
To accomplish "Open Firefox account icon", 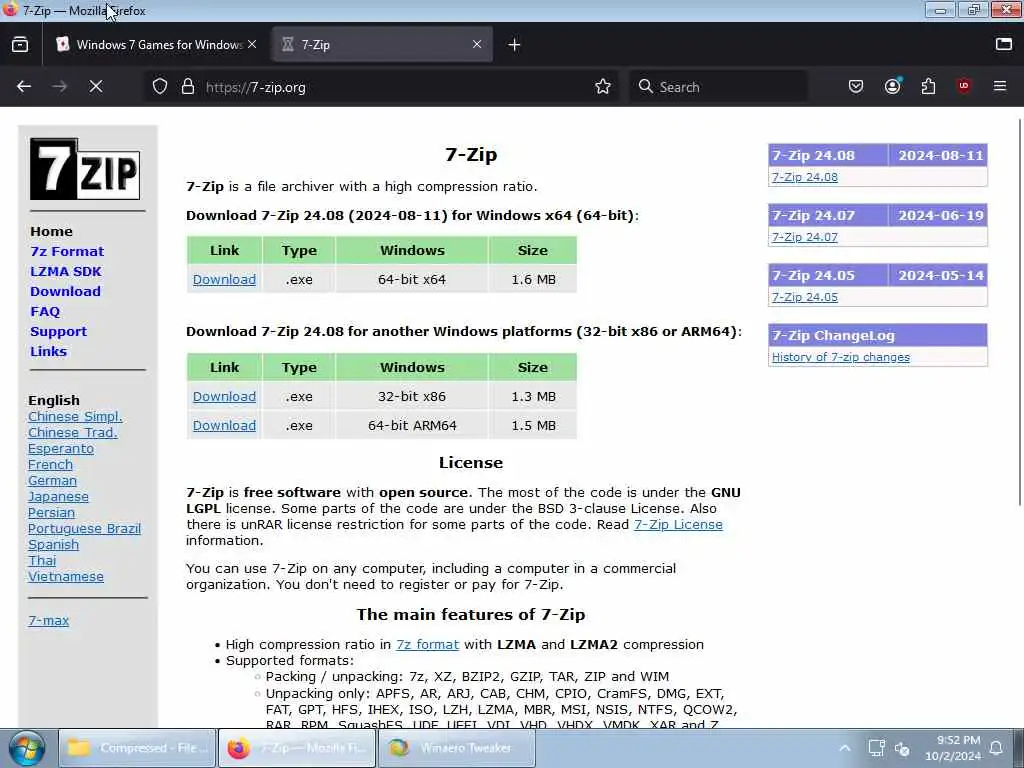I will pos(892,86).
